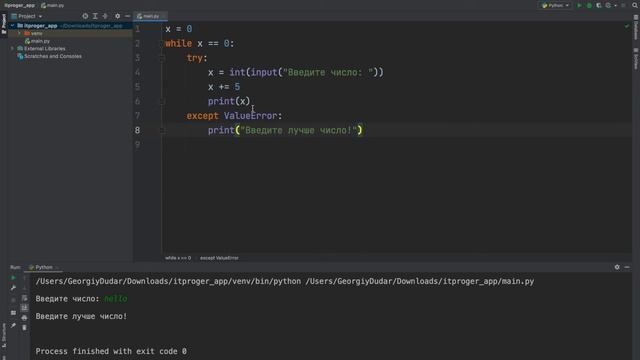Clear all console output trash icon
The height and width of the screenshot is (360, 640).
pos(24,328)
